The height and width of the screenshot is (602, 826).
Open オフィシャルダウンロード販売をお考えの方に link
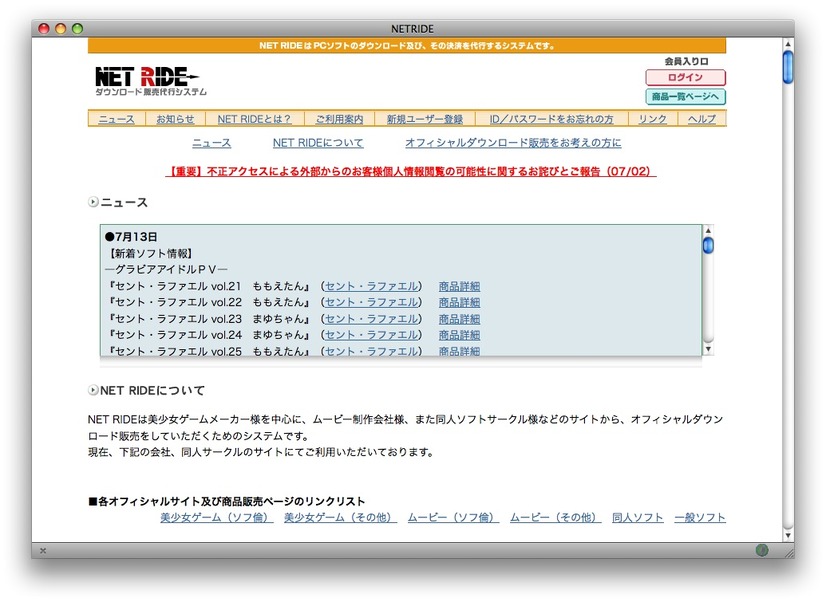tap(513, 143)
